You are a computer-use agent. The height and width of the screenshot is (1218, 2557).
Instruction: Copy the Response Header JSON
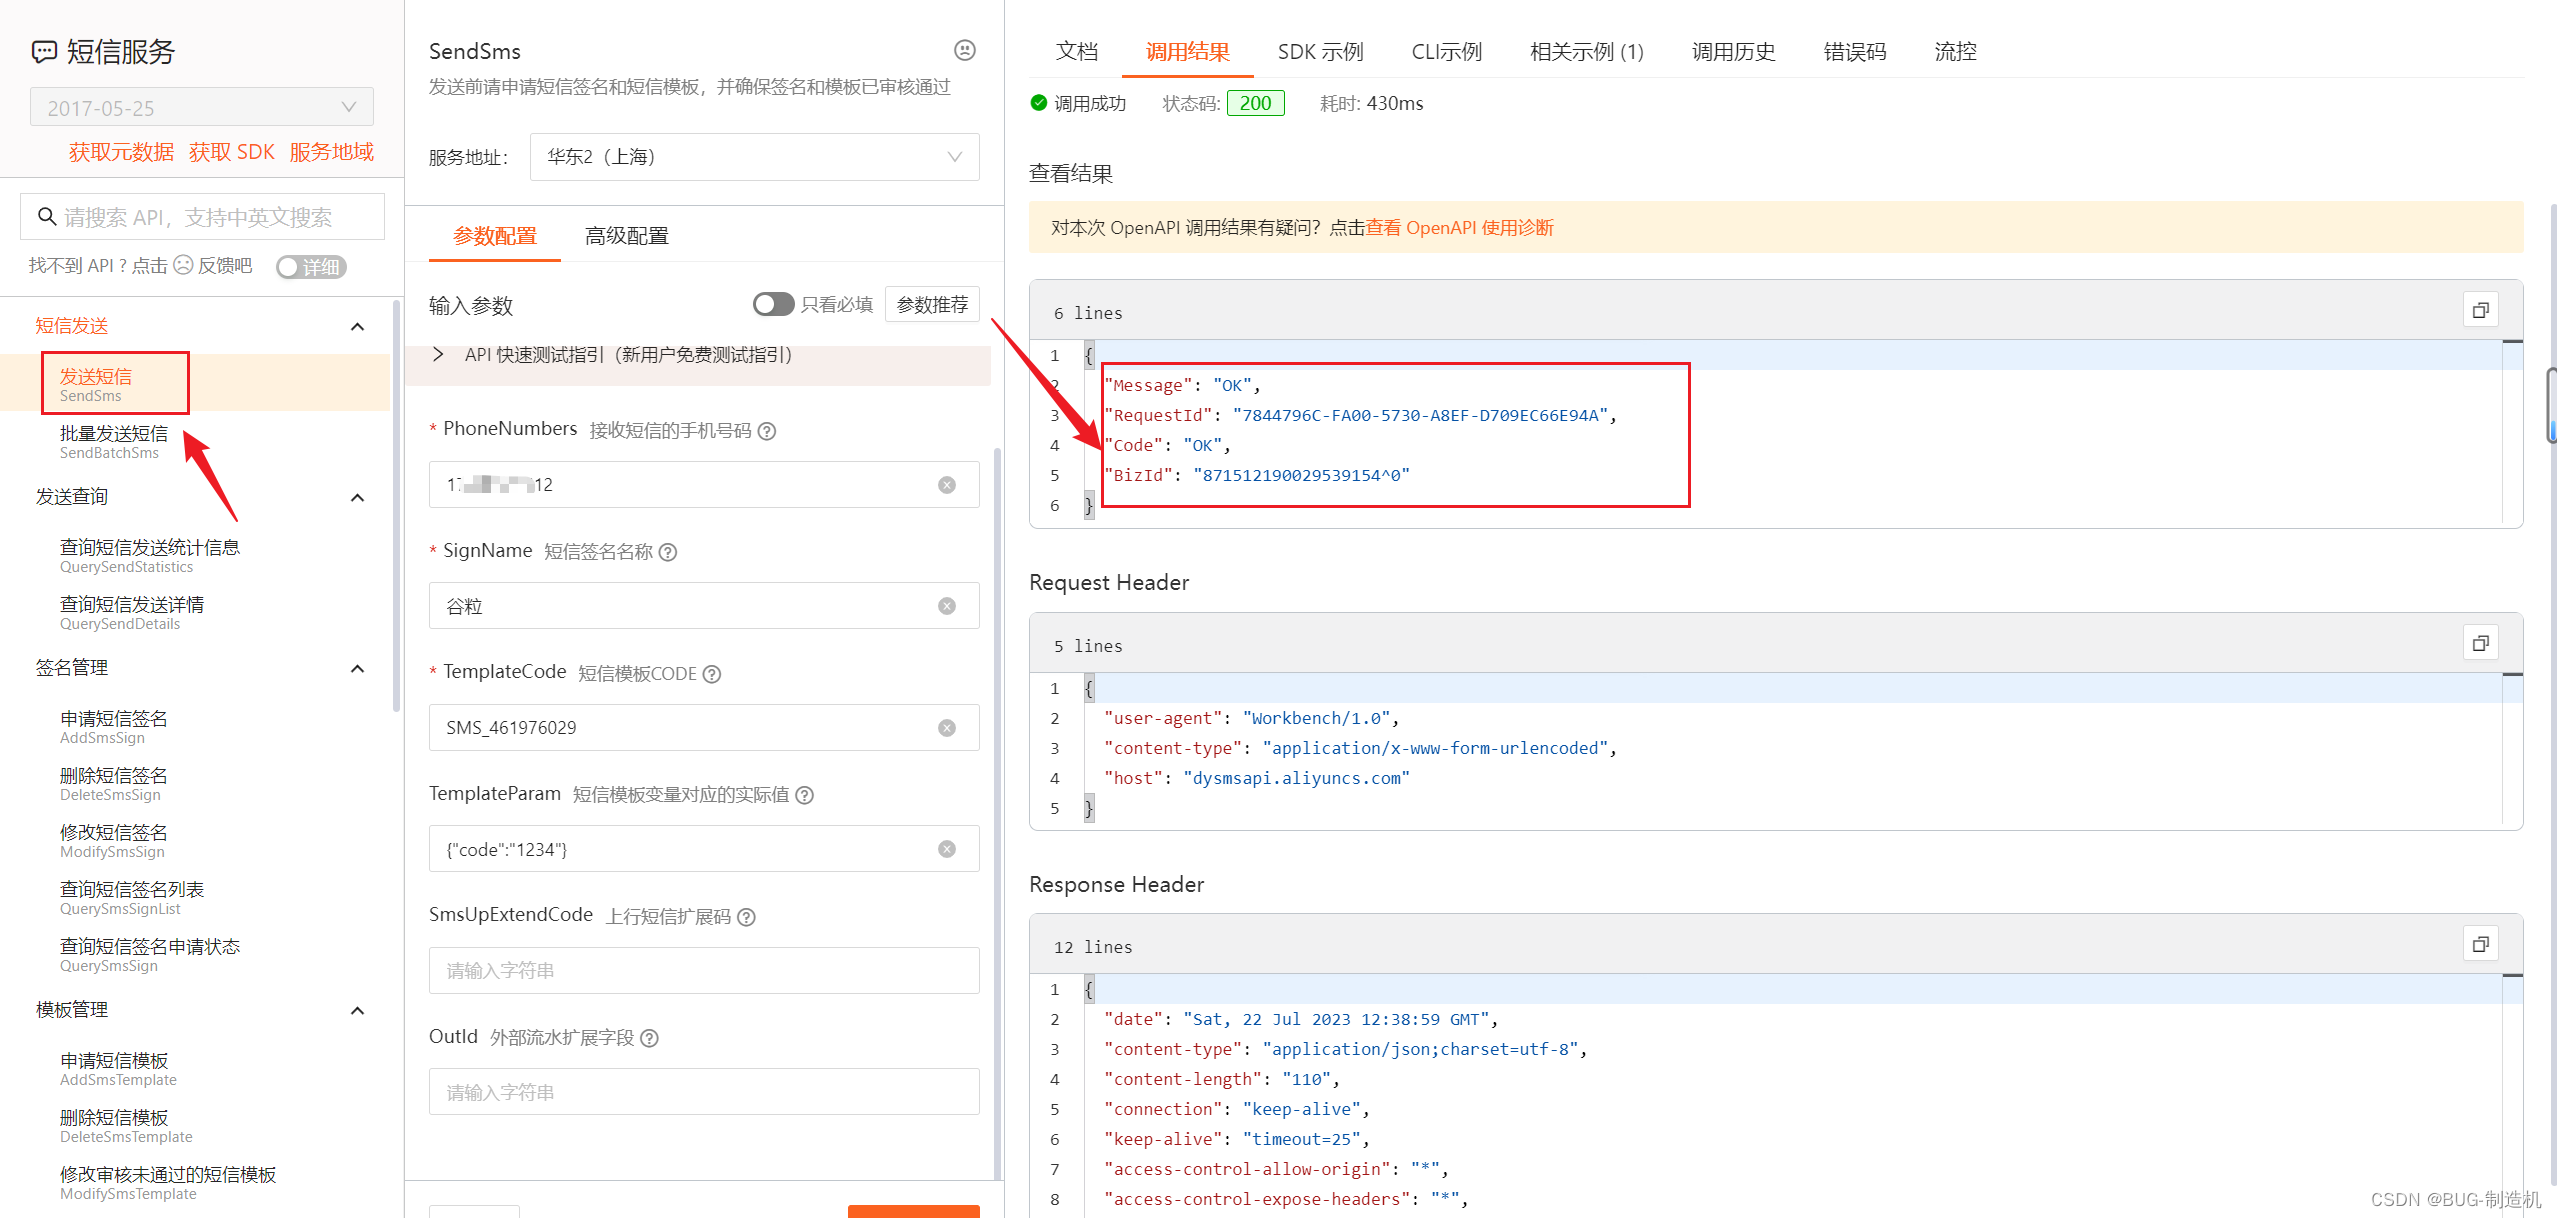(x=2480, y=945)
